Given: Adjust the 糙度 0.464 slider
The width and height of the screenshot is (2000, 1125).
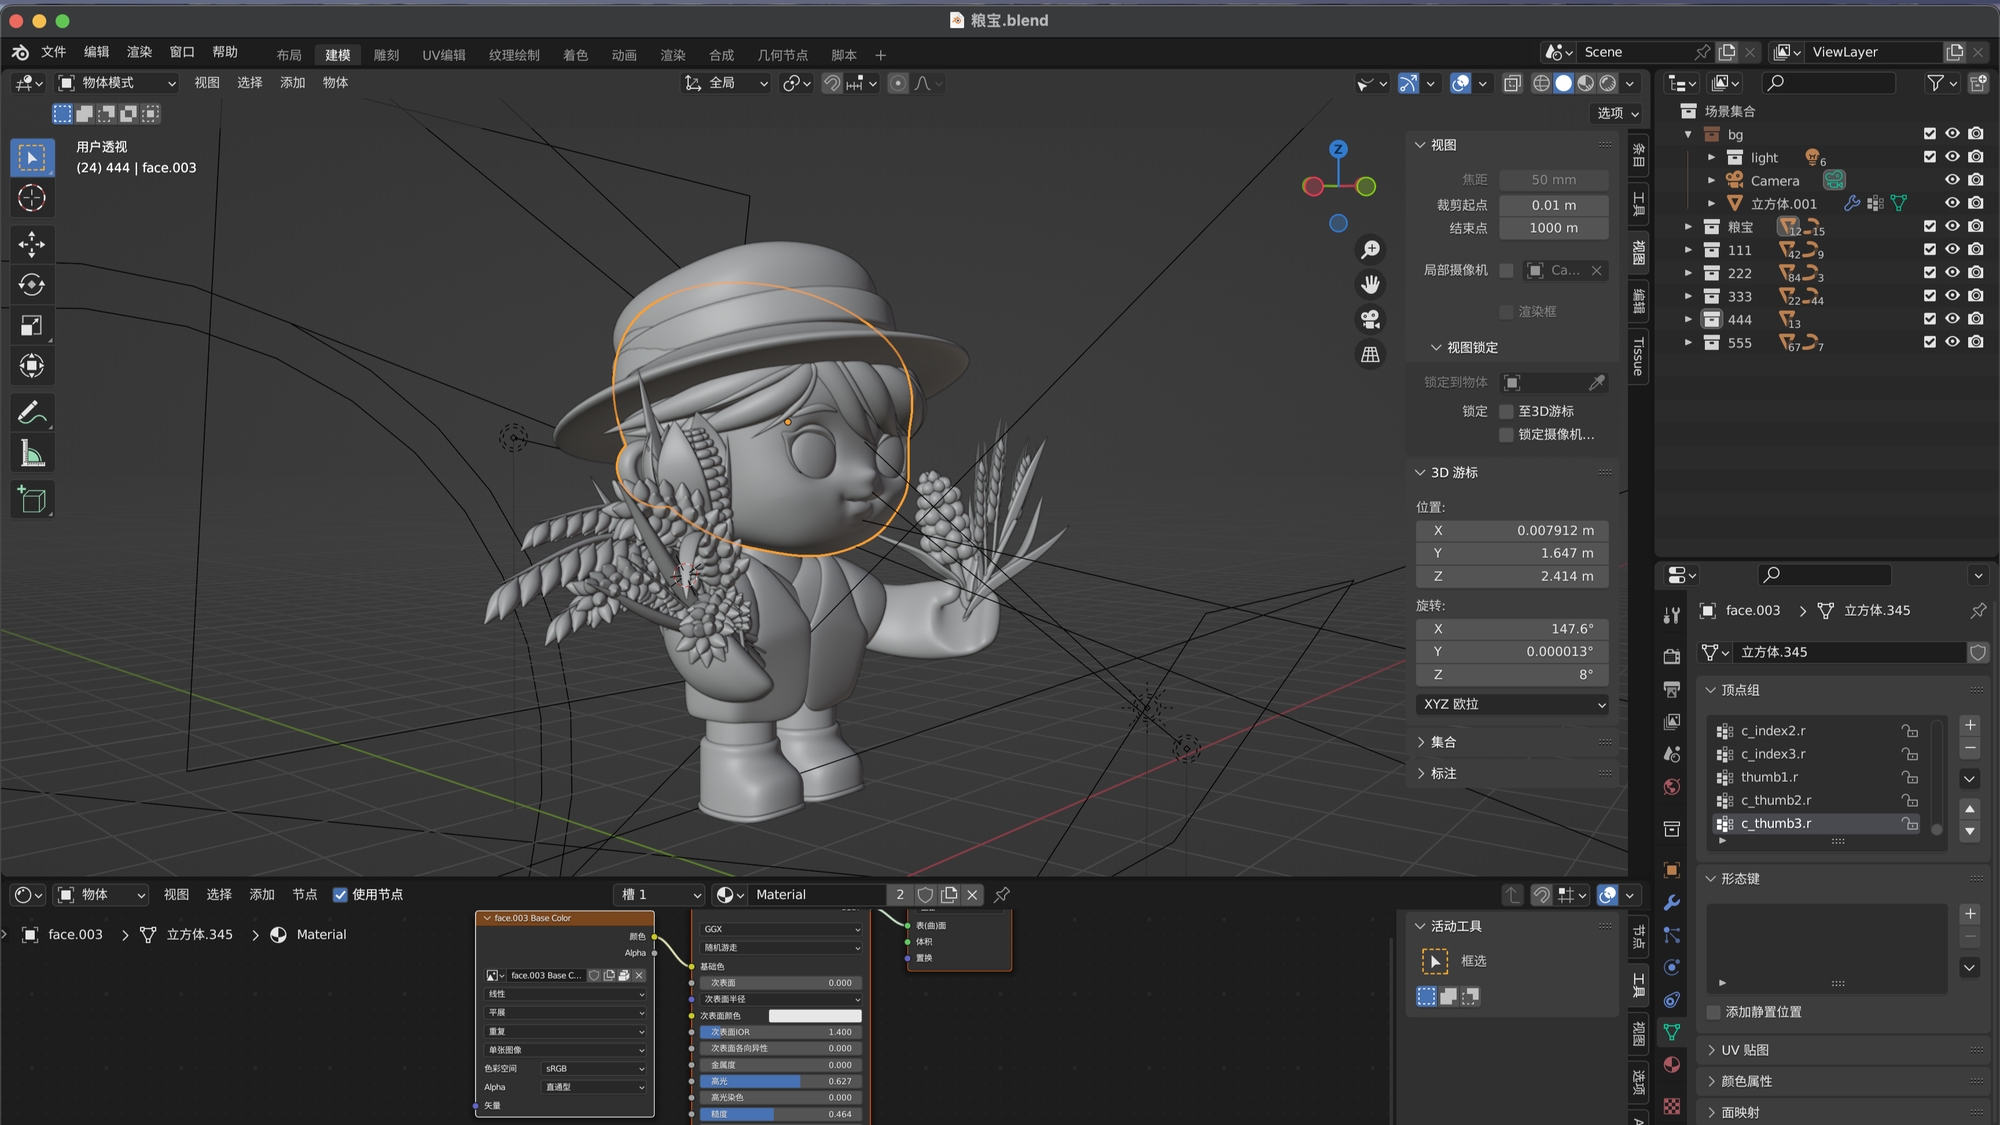Looking at the screenshot, I should pos(780,1114).
